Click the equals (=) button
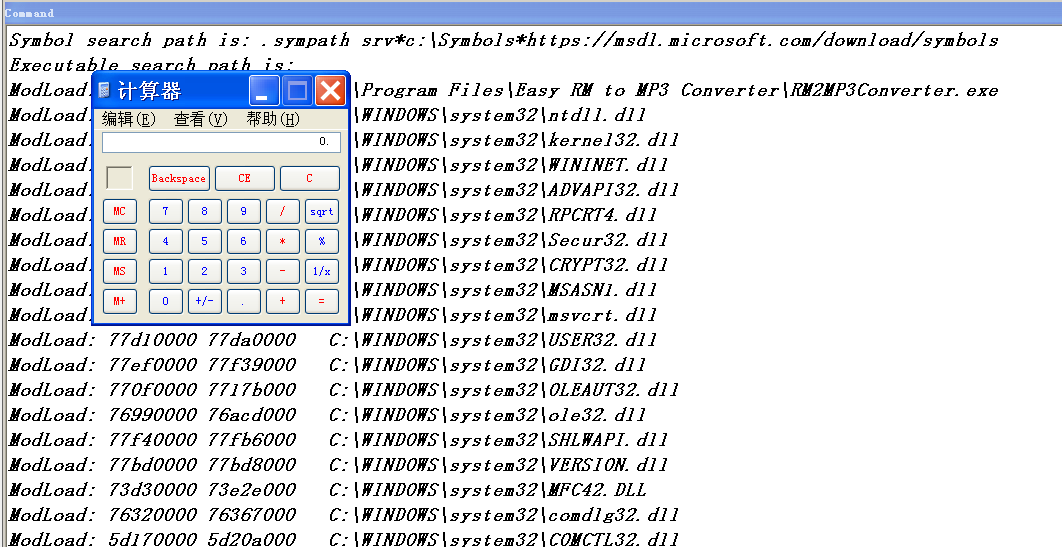 point(322,301)
